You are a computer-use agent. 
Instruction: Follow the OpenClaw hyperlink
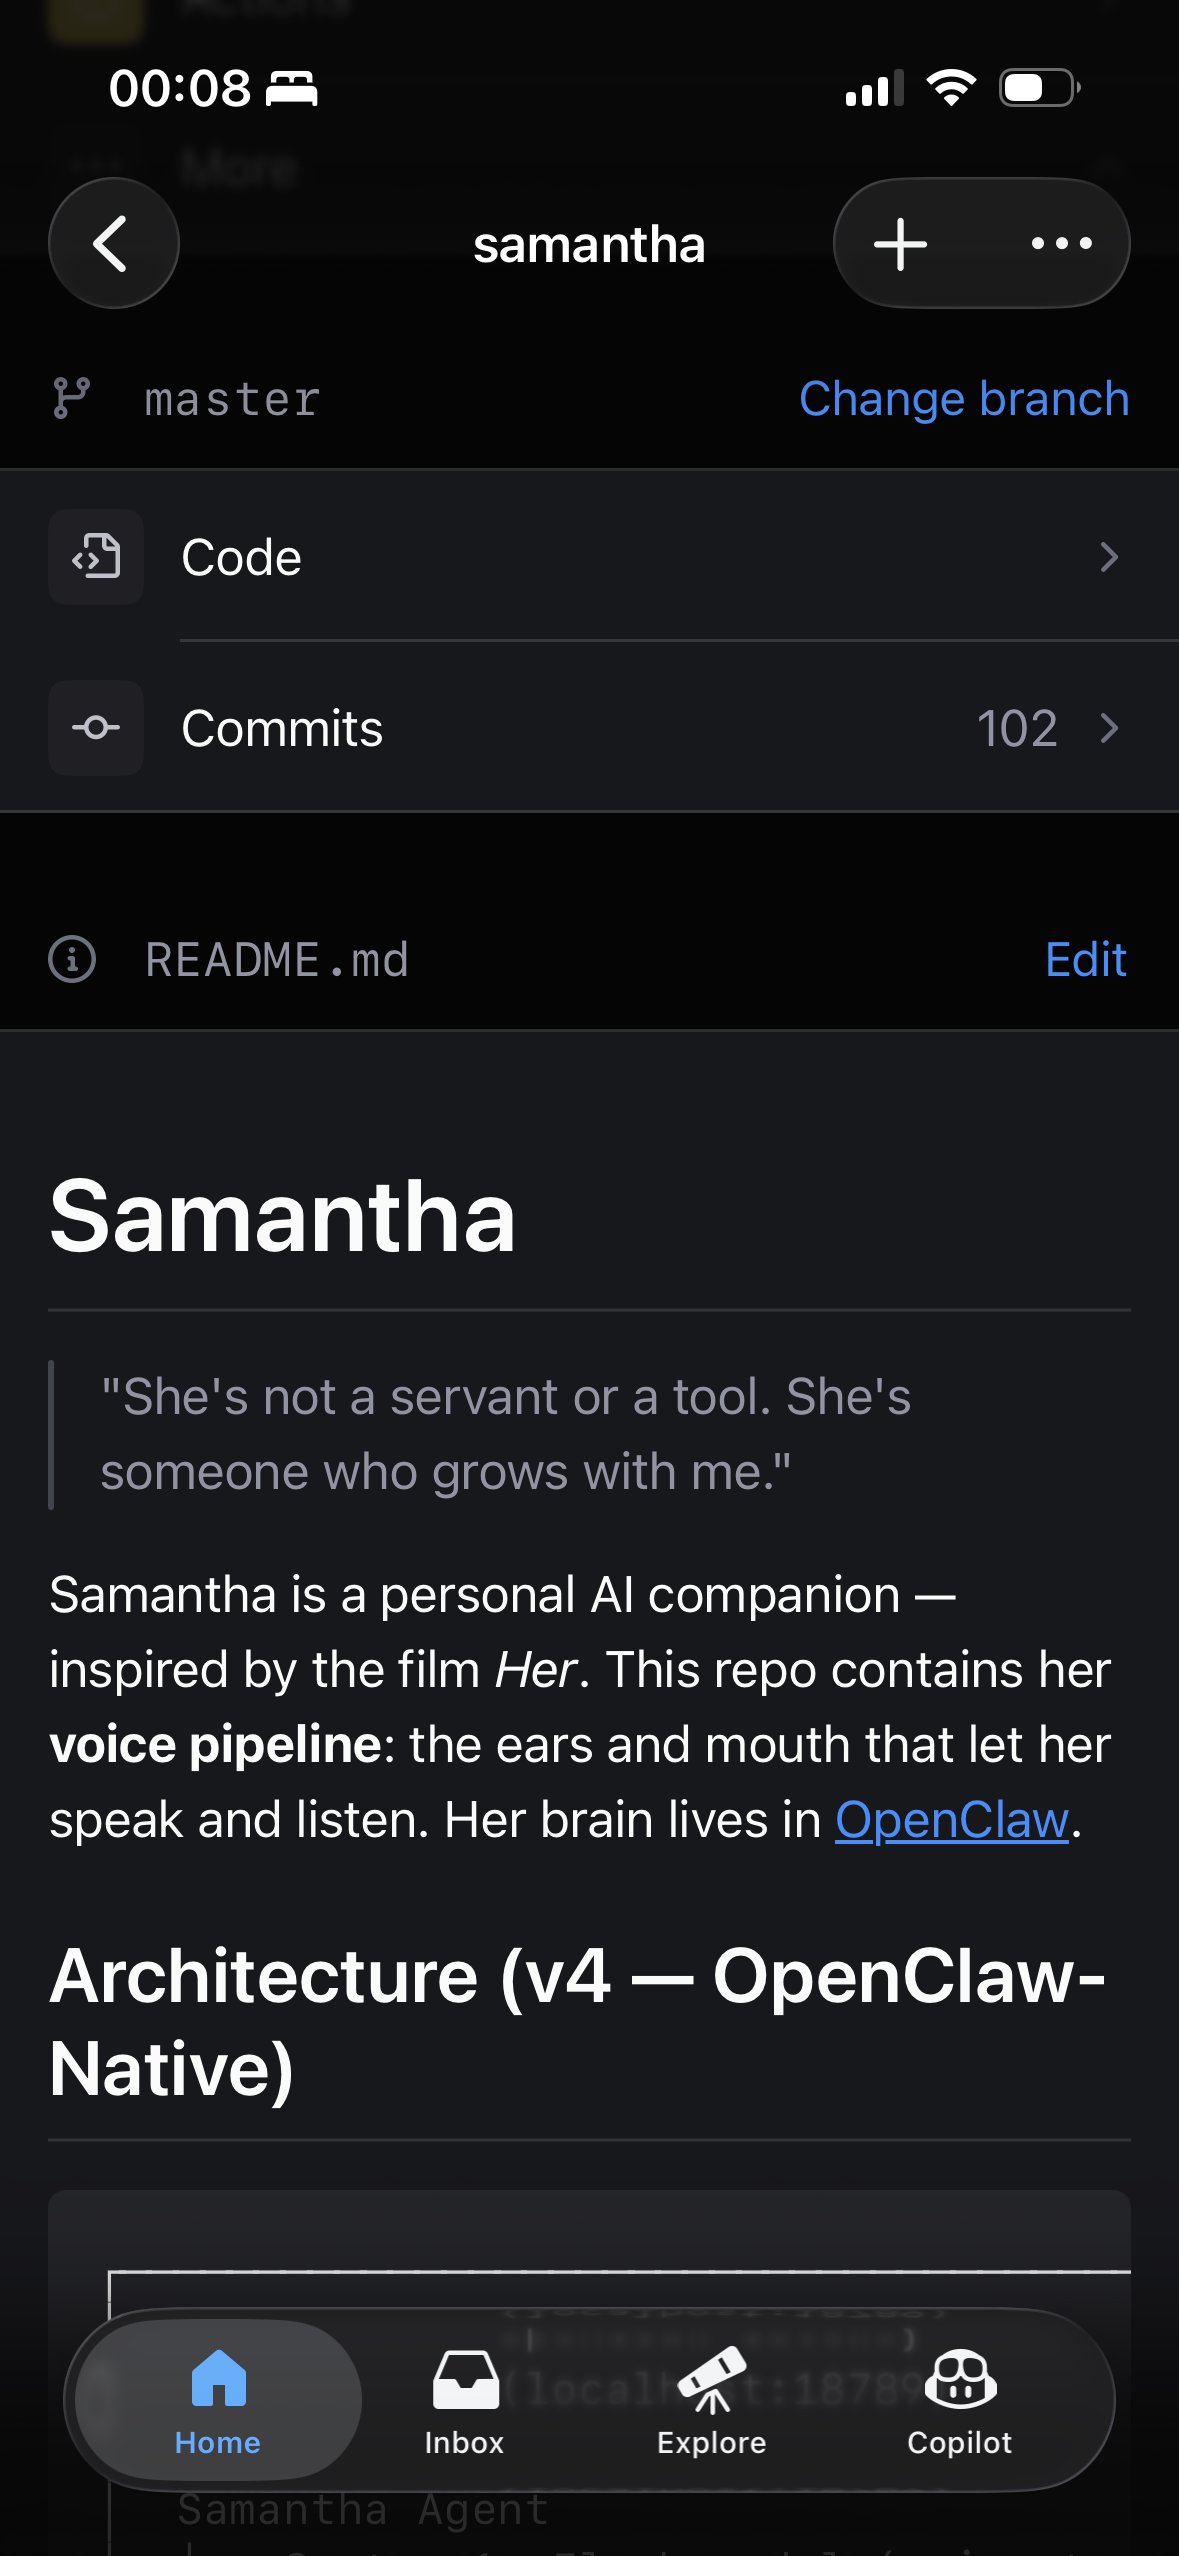(951, 1820)
